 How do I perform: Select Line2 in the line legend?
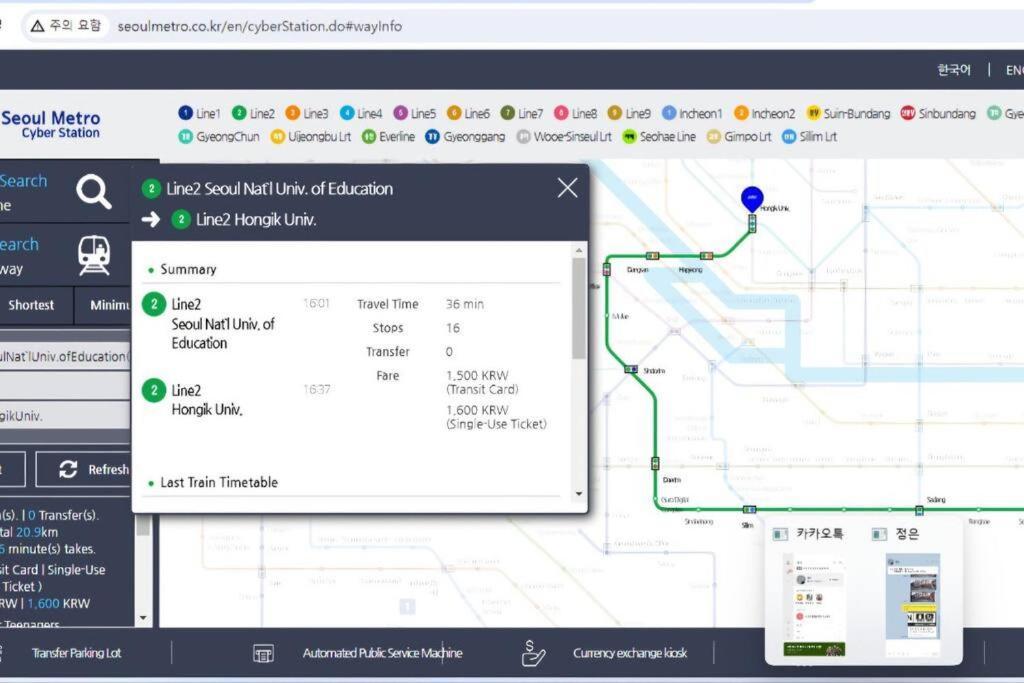click(x=253, y=114)
